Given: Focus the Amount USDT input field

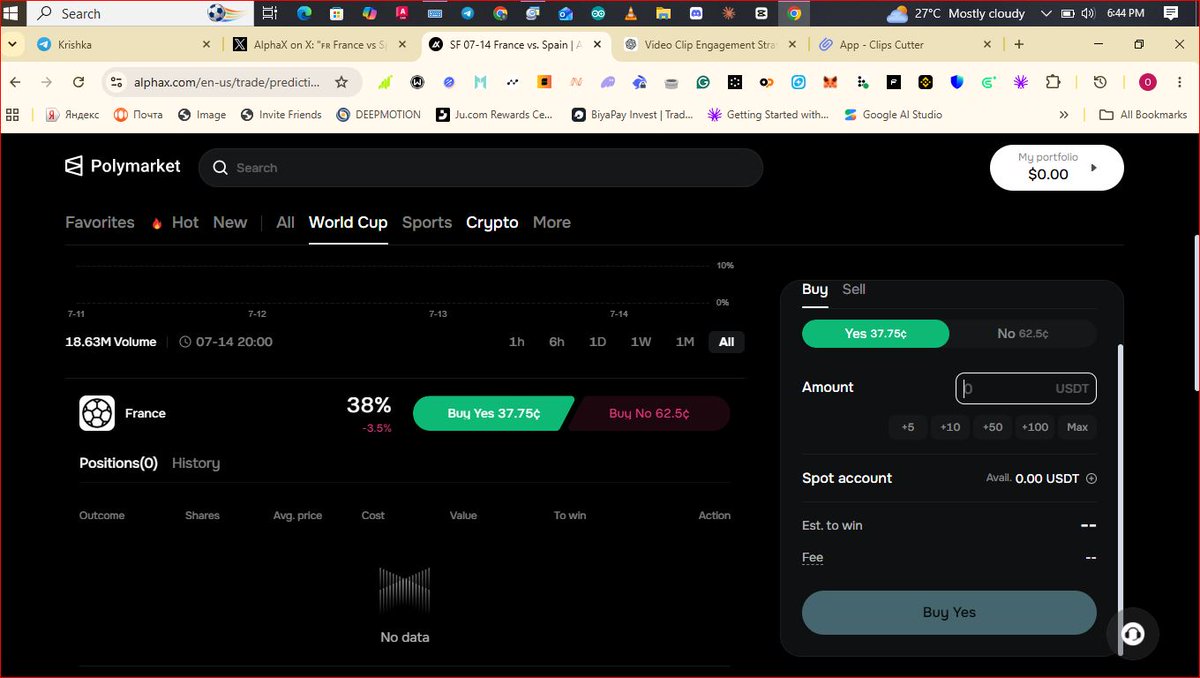Looking at the screenshot, I should tap(1026, 388).
